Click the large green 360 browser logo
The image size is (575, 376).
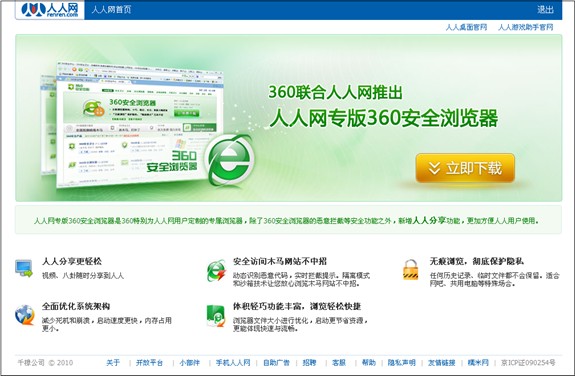[230, 160]
